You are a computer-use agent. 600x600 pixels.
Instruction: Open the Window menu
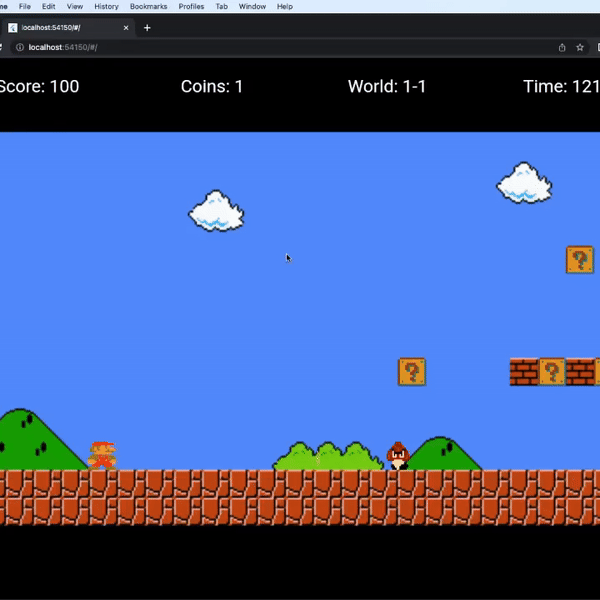pos(252,6)
